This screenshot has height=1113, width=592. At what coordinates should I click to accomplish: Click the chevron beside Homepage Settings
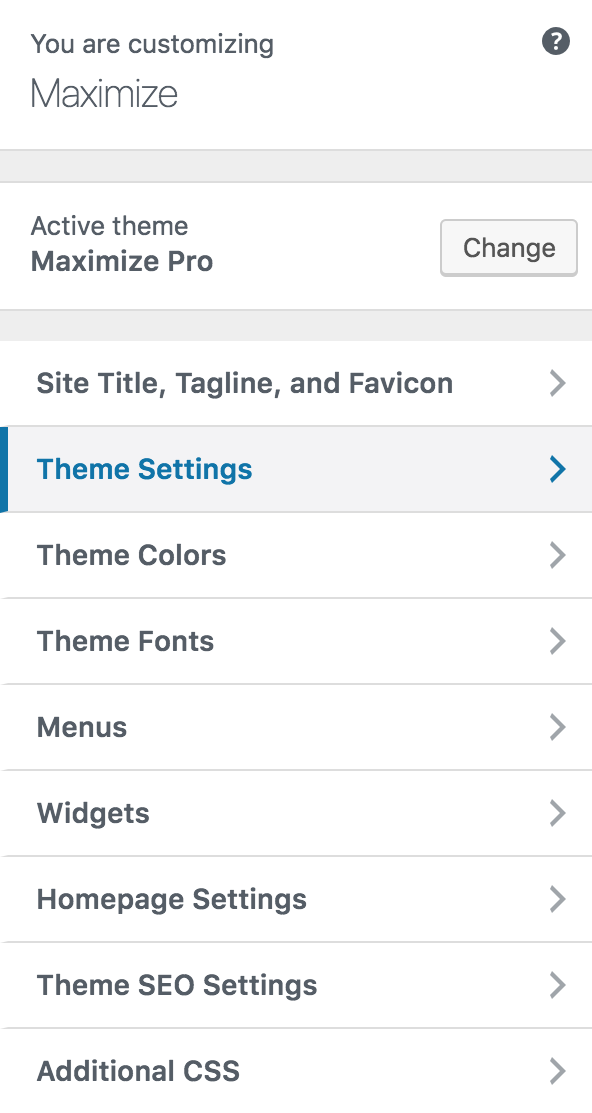(x=558, y=899)
